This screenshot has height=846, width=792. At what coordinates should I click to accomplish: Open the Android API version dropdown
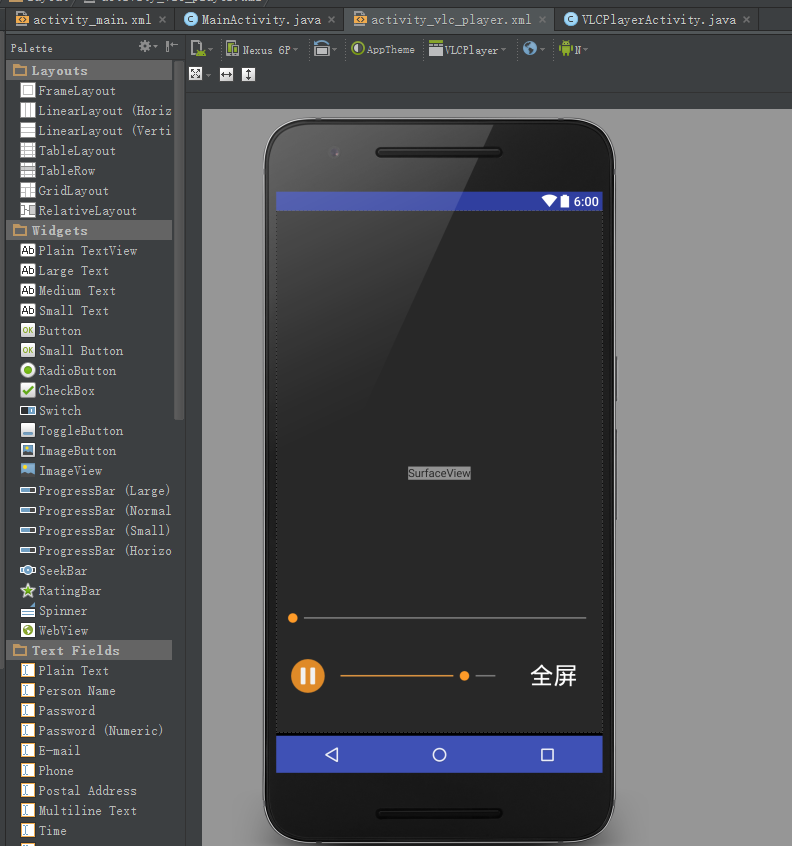coord(573,49)
